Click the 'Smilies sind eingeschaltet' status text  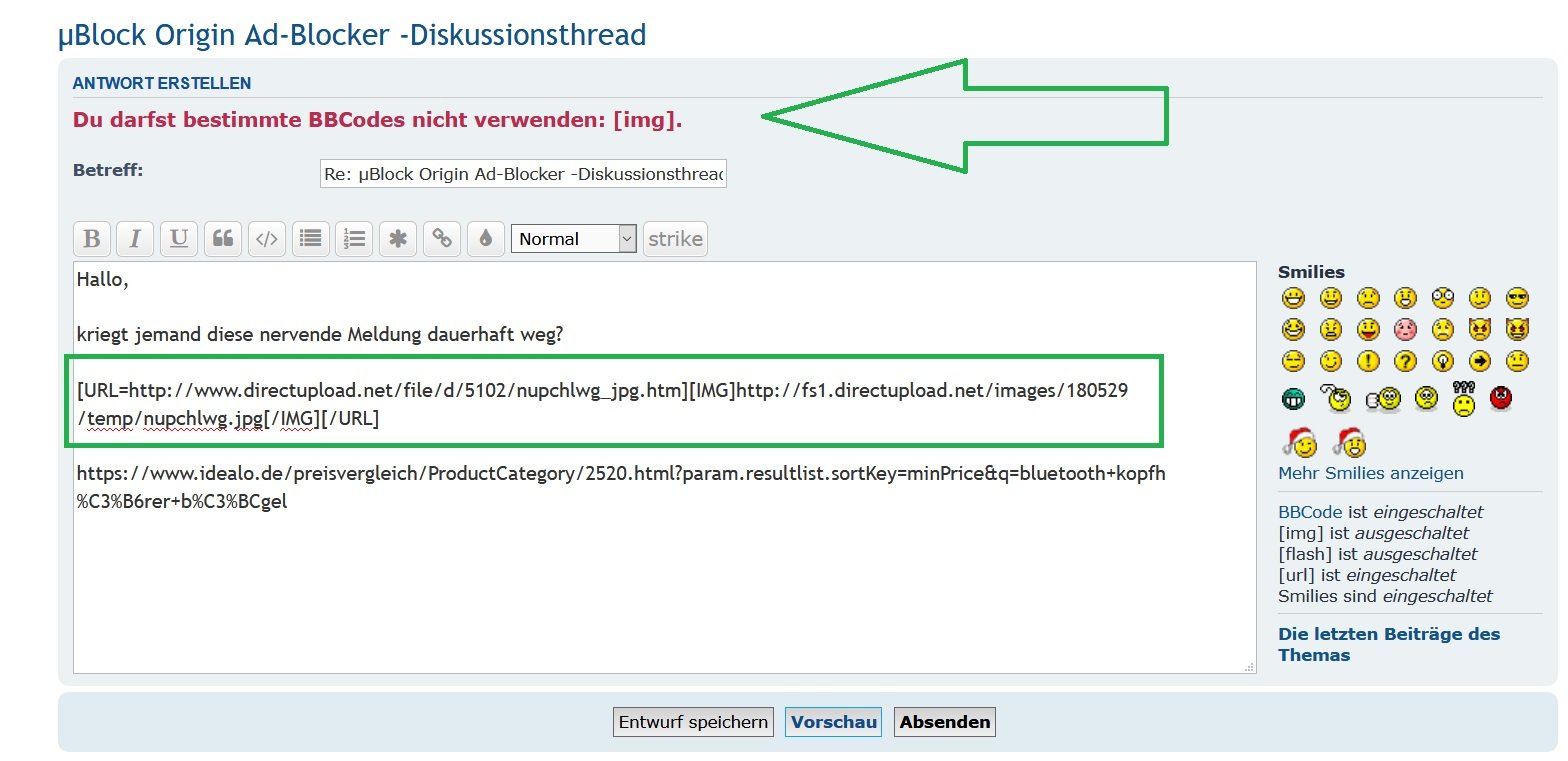[x=1385, y=596]
